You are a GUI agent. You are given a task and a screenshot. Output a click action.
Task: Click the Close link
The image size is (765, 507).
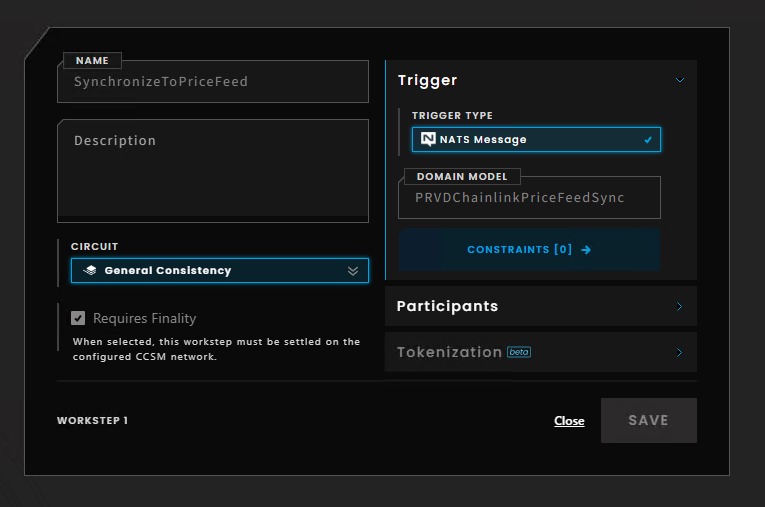pyautogui.click(x=569, y=421)
